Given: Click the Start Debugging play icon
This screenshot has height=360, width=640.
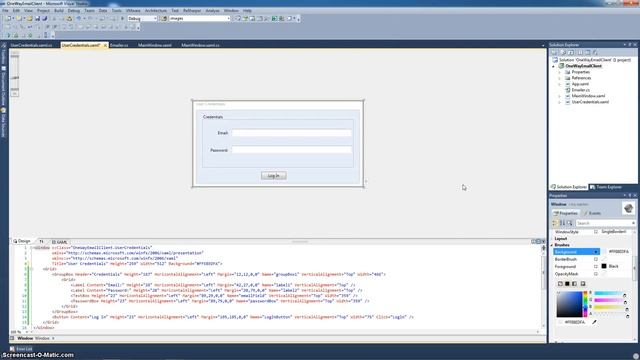Looking at the screenshot, I should (x=122, y=18).
